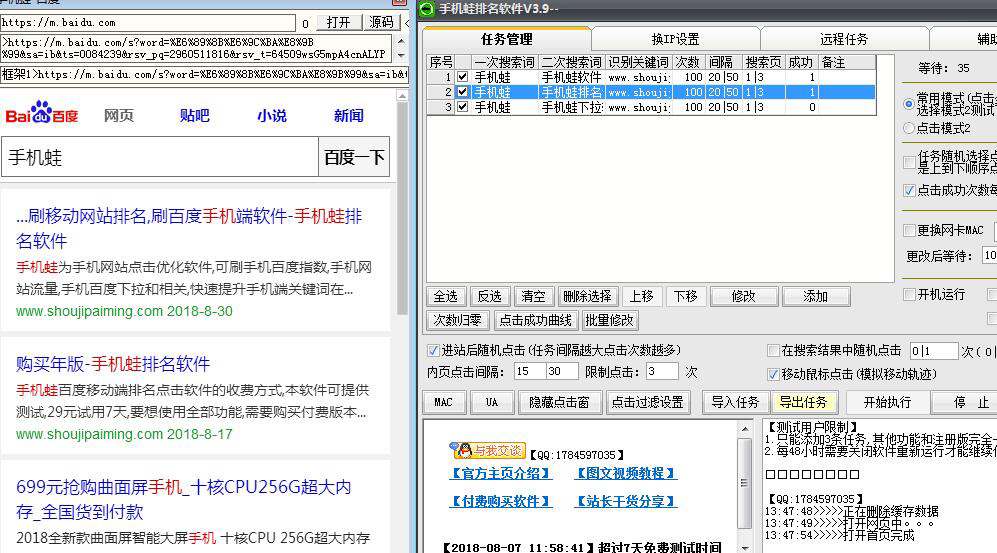Click the QQ 与我交谈 chat badge
Screen dimensions: 997x553
coord(486,450)
